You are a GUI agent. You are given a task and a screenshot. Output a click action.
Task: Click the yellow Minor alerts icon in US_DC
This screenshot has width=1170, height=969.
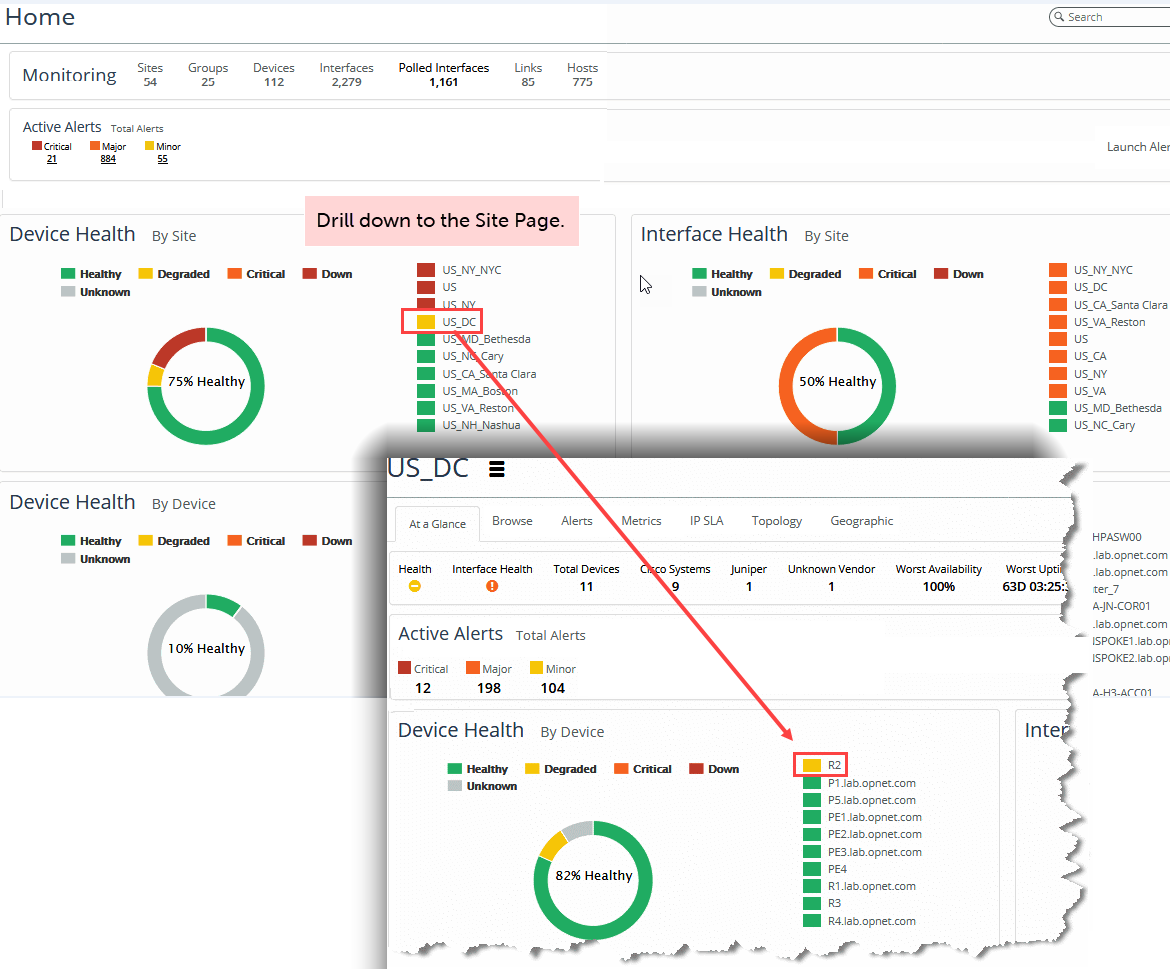[536, 668]
